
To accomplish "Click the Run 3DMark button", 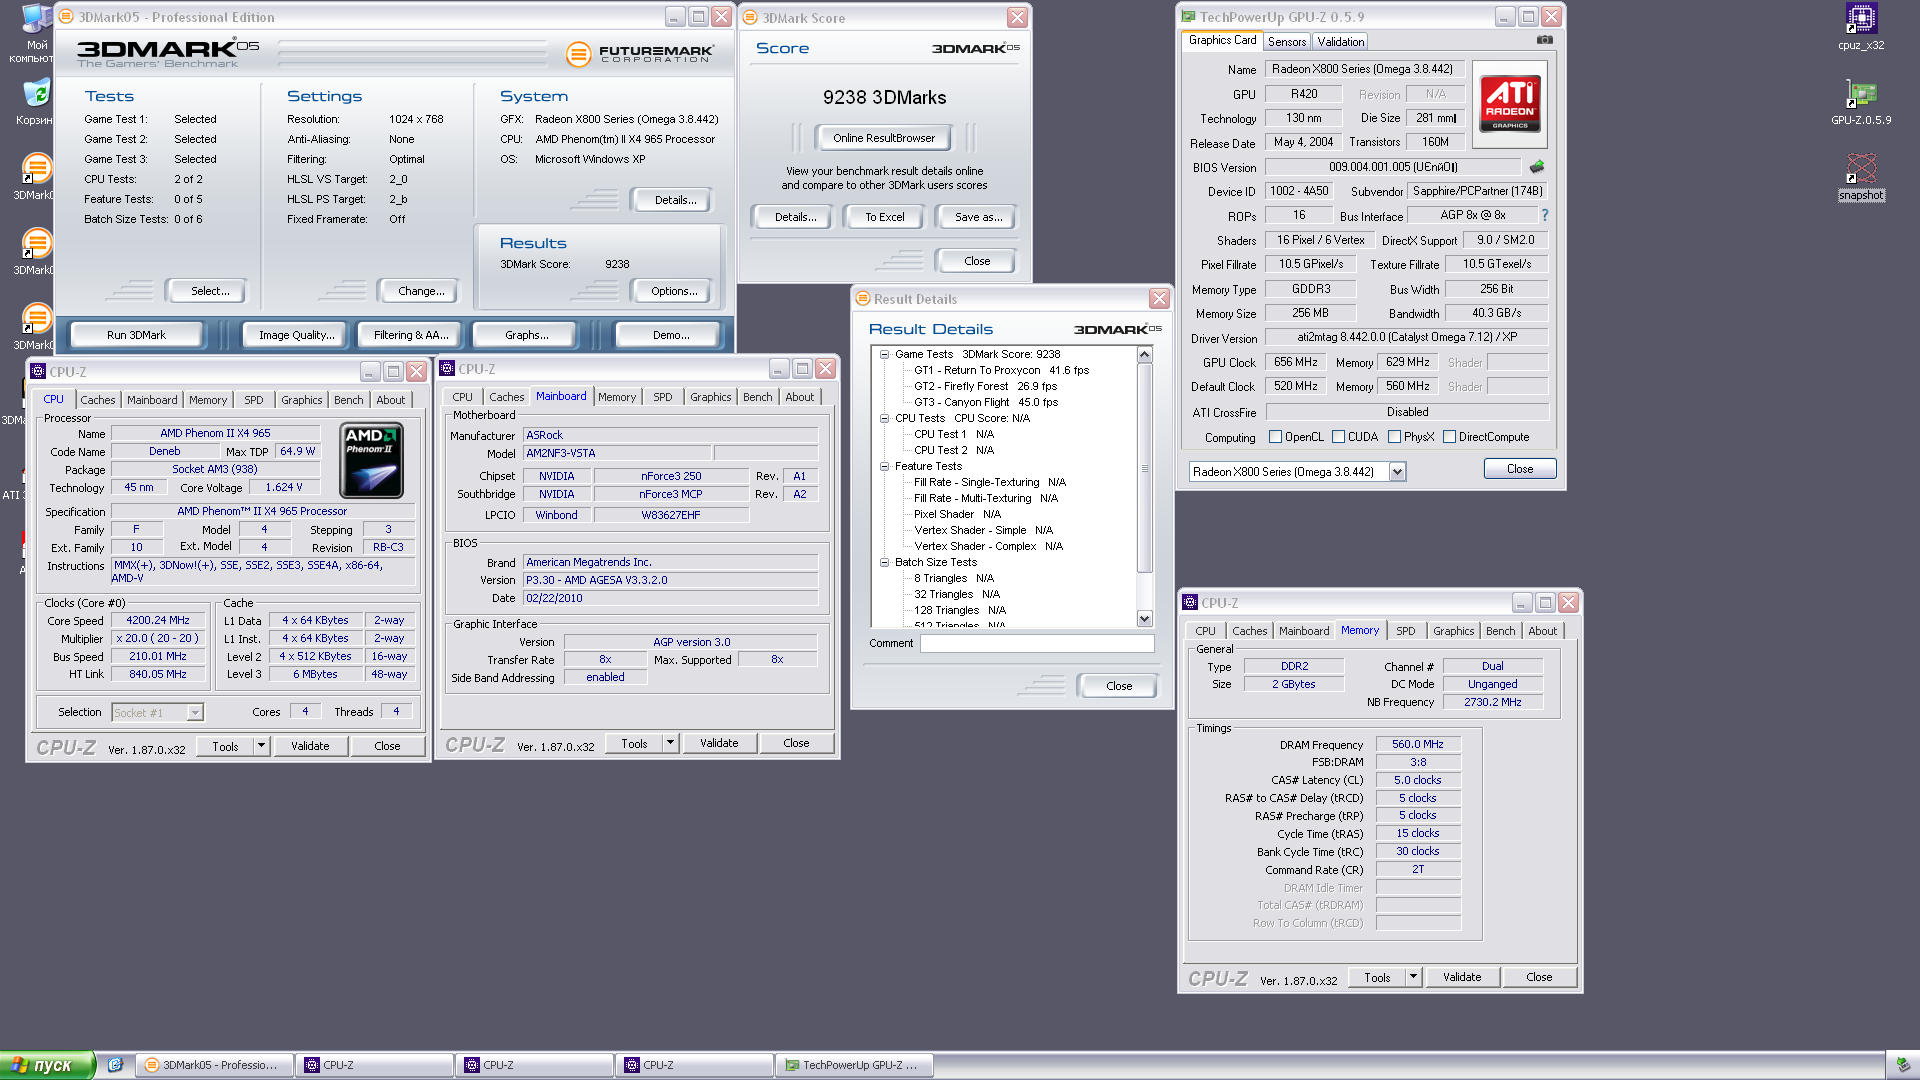I will point(136,335).
